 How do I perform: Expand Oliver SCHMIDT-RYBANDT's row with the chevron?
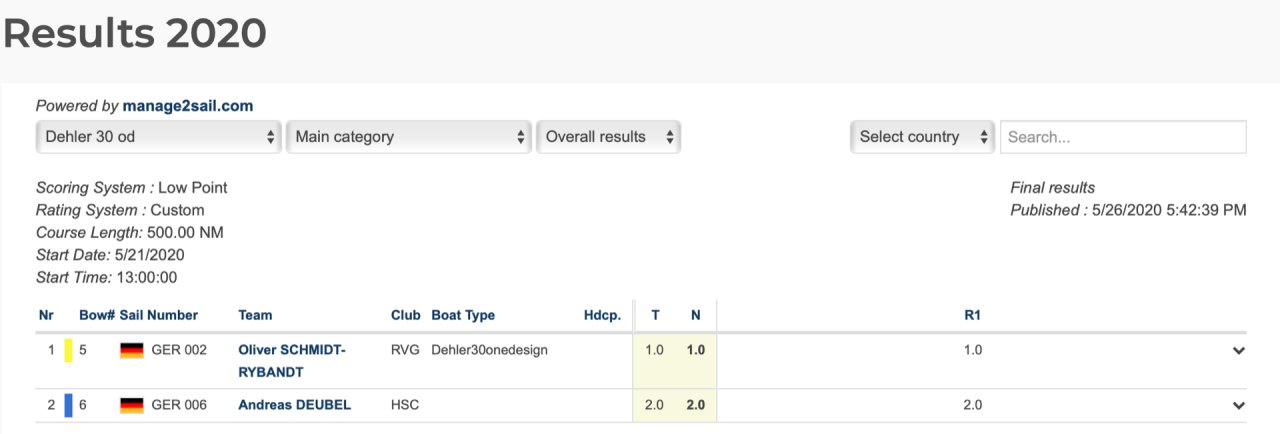[1239, 351]
